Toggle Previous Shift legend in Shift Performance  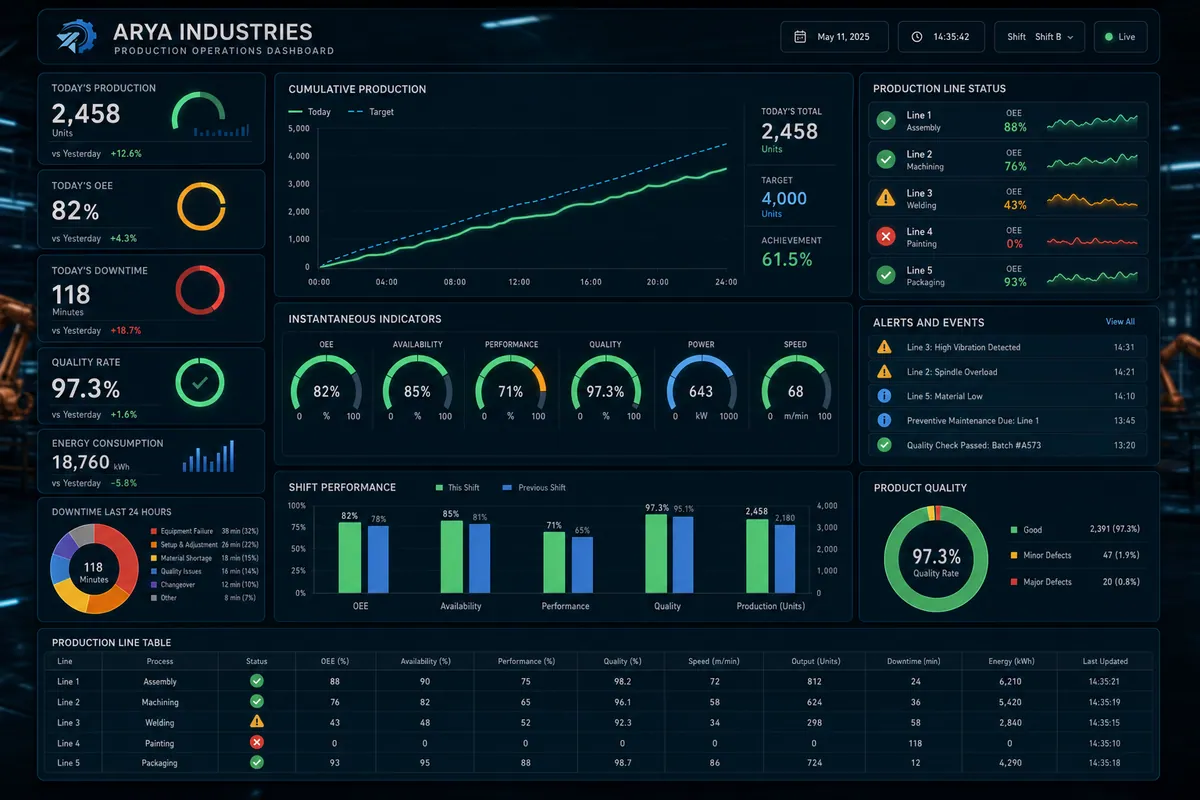point(534,487)
